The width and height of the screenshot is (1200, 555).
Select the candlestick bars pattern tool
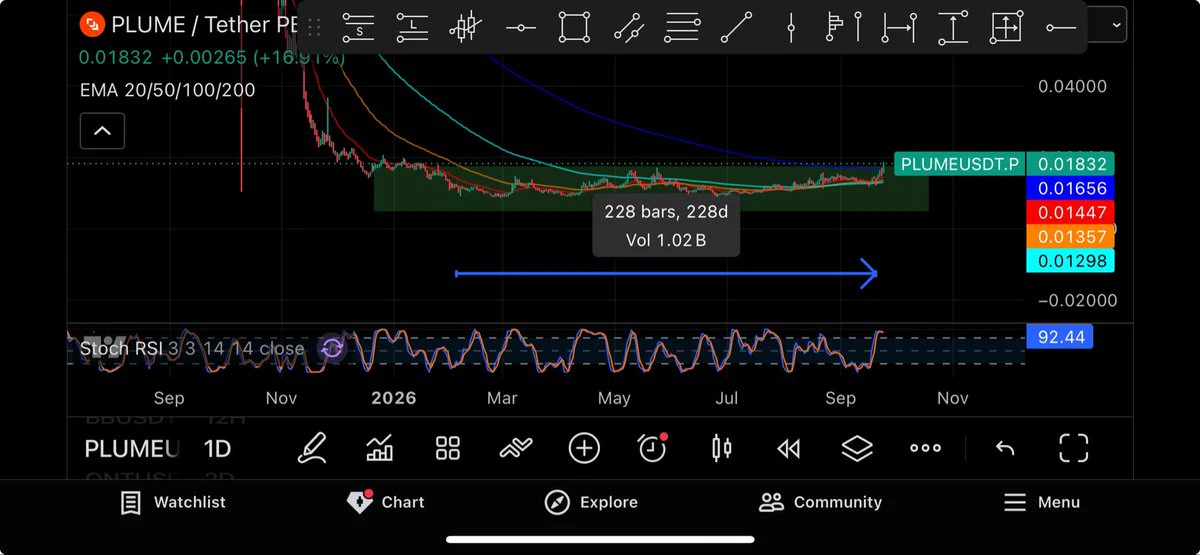pyautogui.click(x=466, y=28)
